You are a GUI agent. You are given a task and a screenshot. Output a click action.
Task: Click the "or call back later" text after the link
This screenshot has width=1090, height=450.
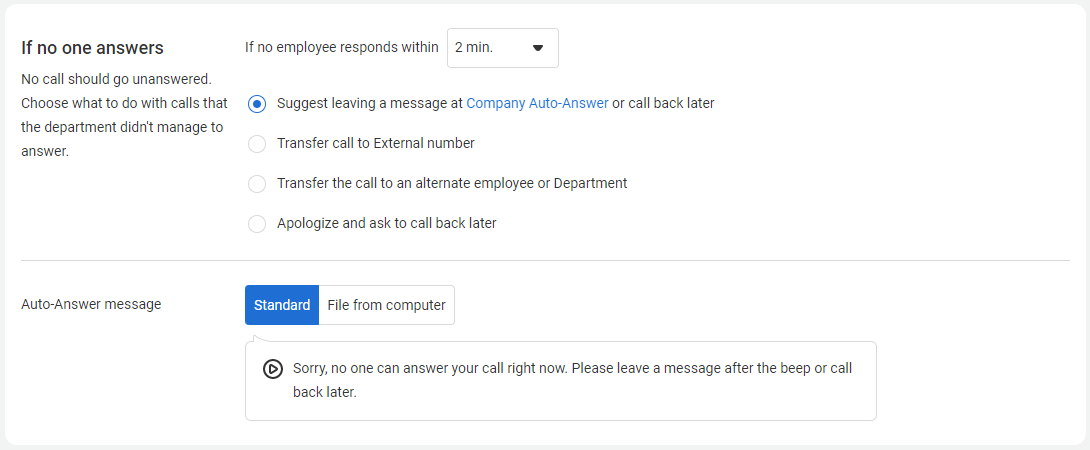(x=663, y=103)
